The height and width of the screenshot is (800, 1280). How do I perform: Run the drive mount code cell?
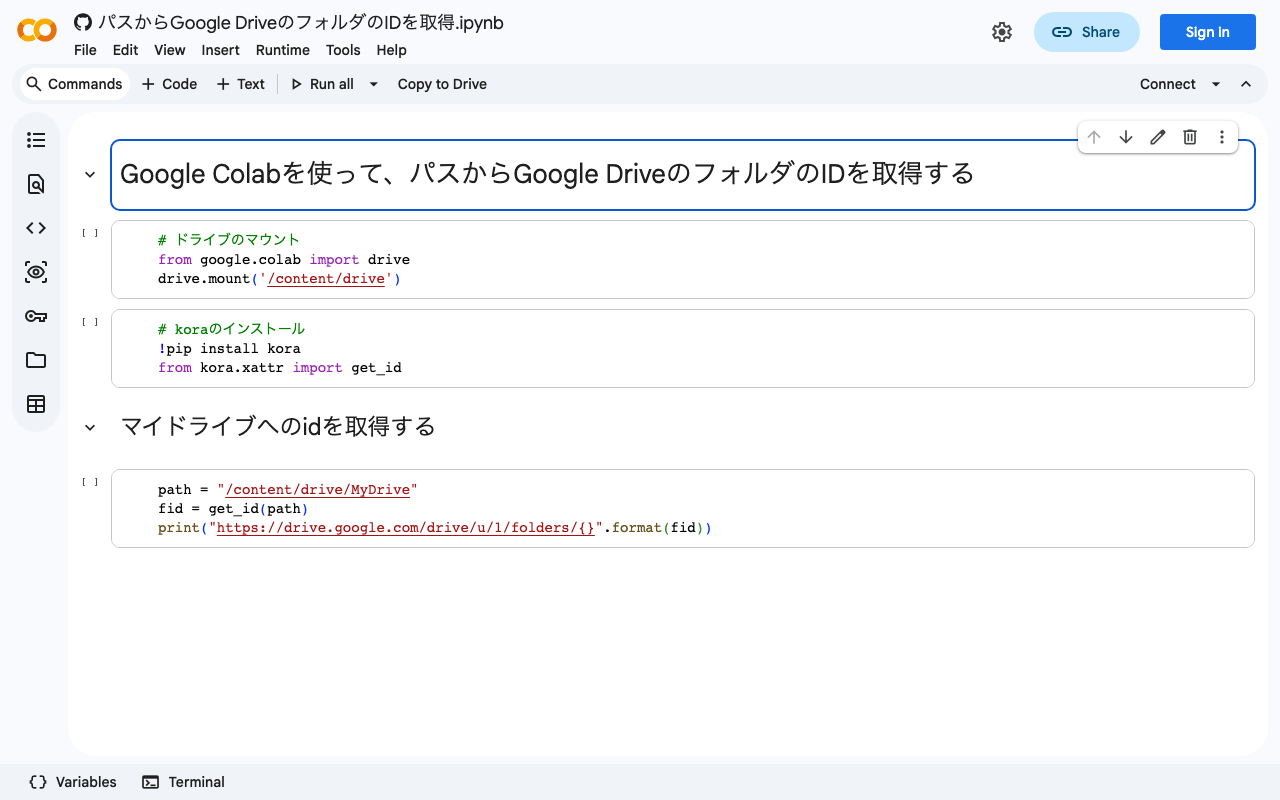point(90,233)
